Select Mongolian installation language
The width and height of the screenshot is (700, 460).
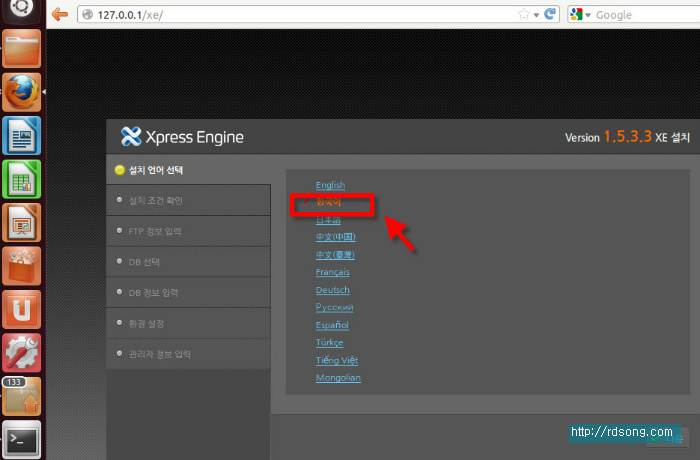(x=338, y=378)
